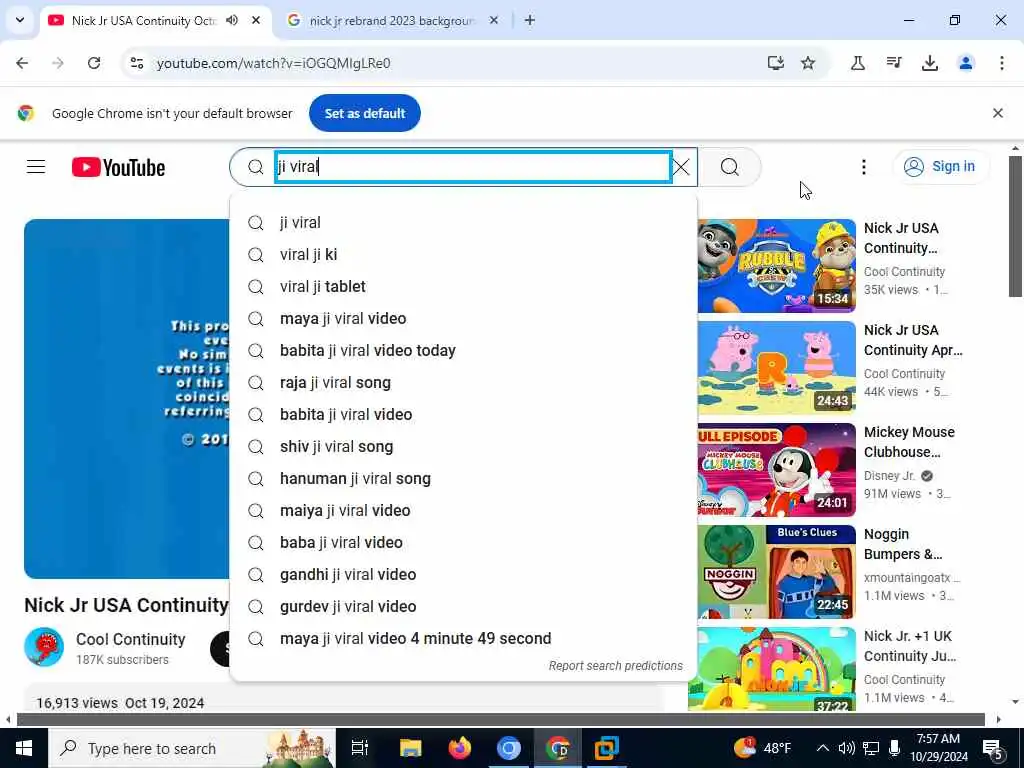Open the Windows Start menu
The image size is (1024, 768).
pos(24,748)
